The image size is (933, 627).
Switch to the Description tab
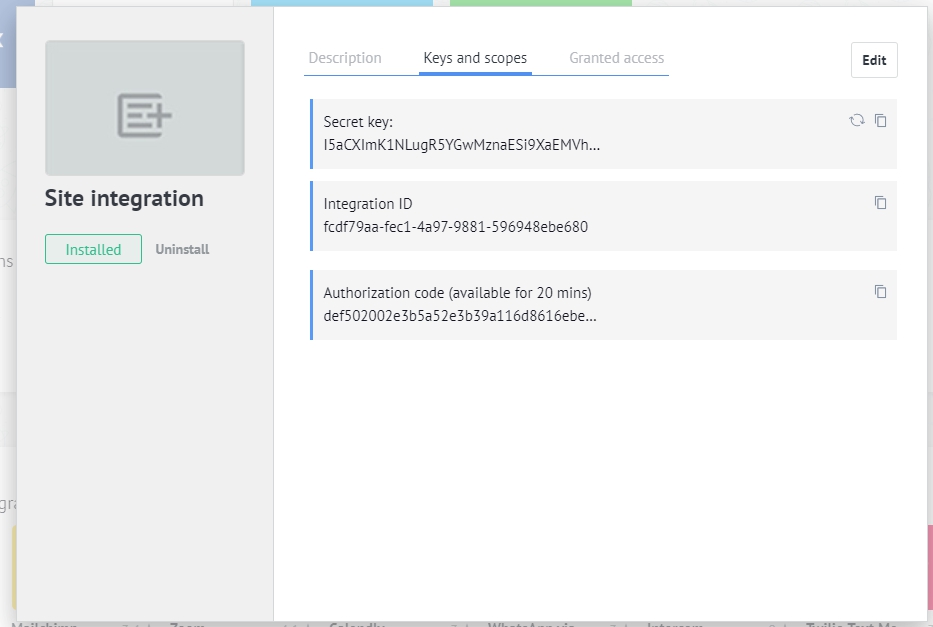point(345,58)
